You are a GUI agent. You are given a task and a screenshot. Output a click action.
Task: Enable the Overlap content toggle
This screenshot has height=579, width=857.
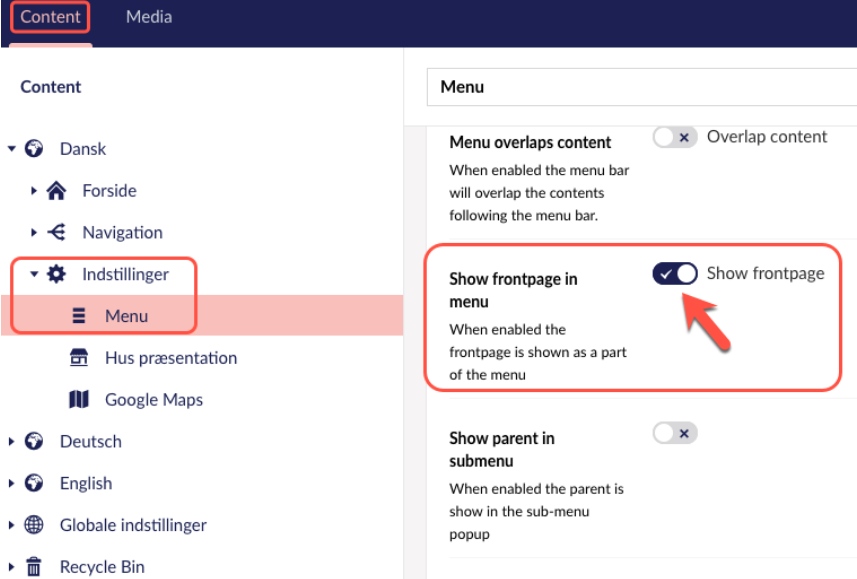pyautogui.click(x=675, y=137)
